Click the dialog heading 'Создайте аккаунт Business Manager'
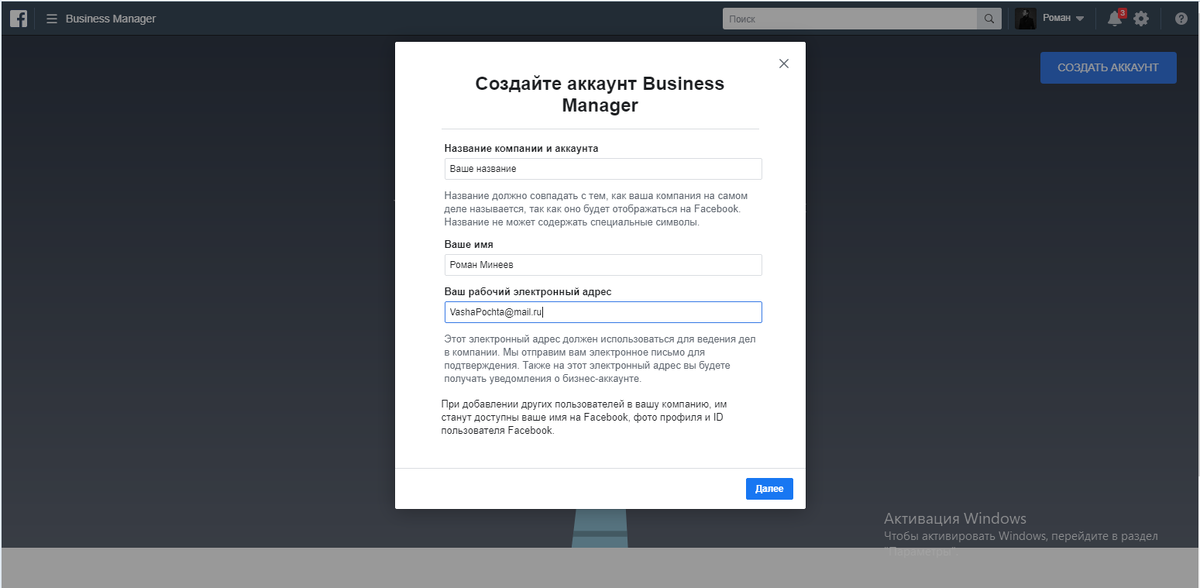 point(600,94)
